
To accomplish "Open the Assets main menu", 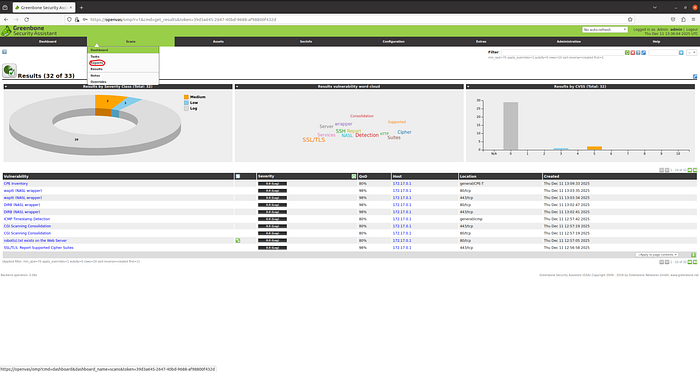I will click(x=218, y=42).
